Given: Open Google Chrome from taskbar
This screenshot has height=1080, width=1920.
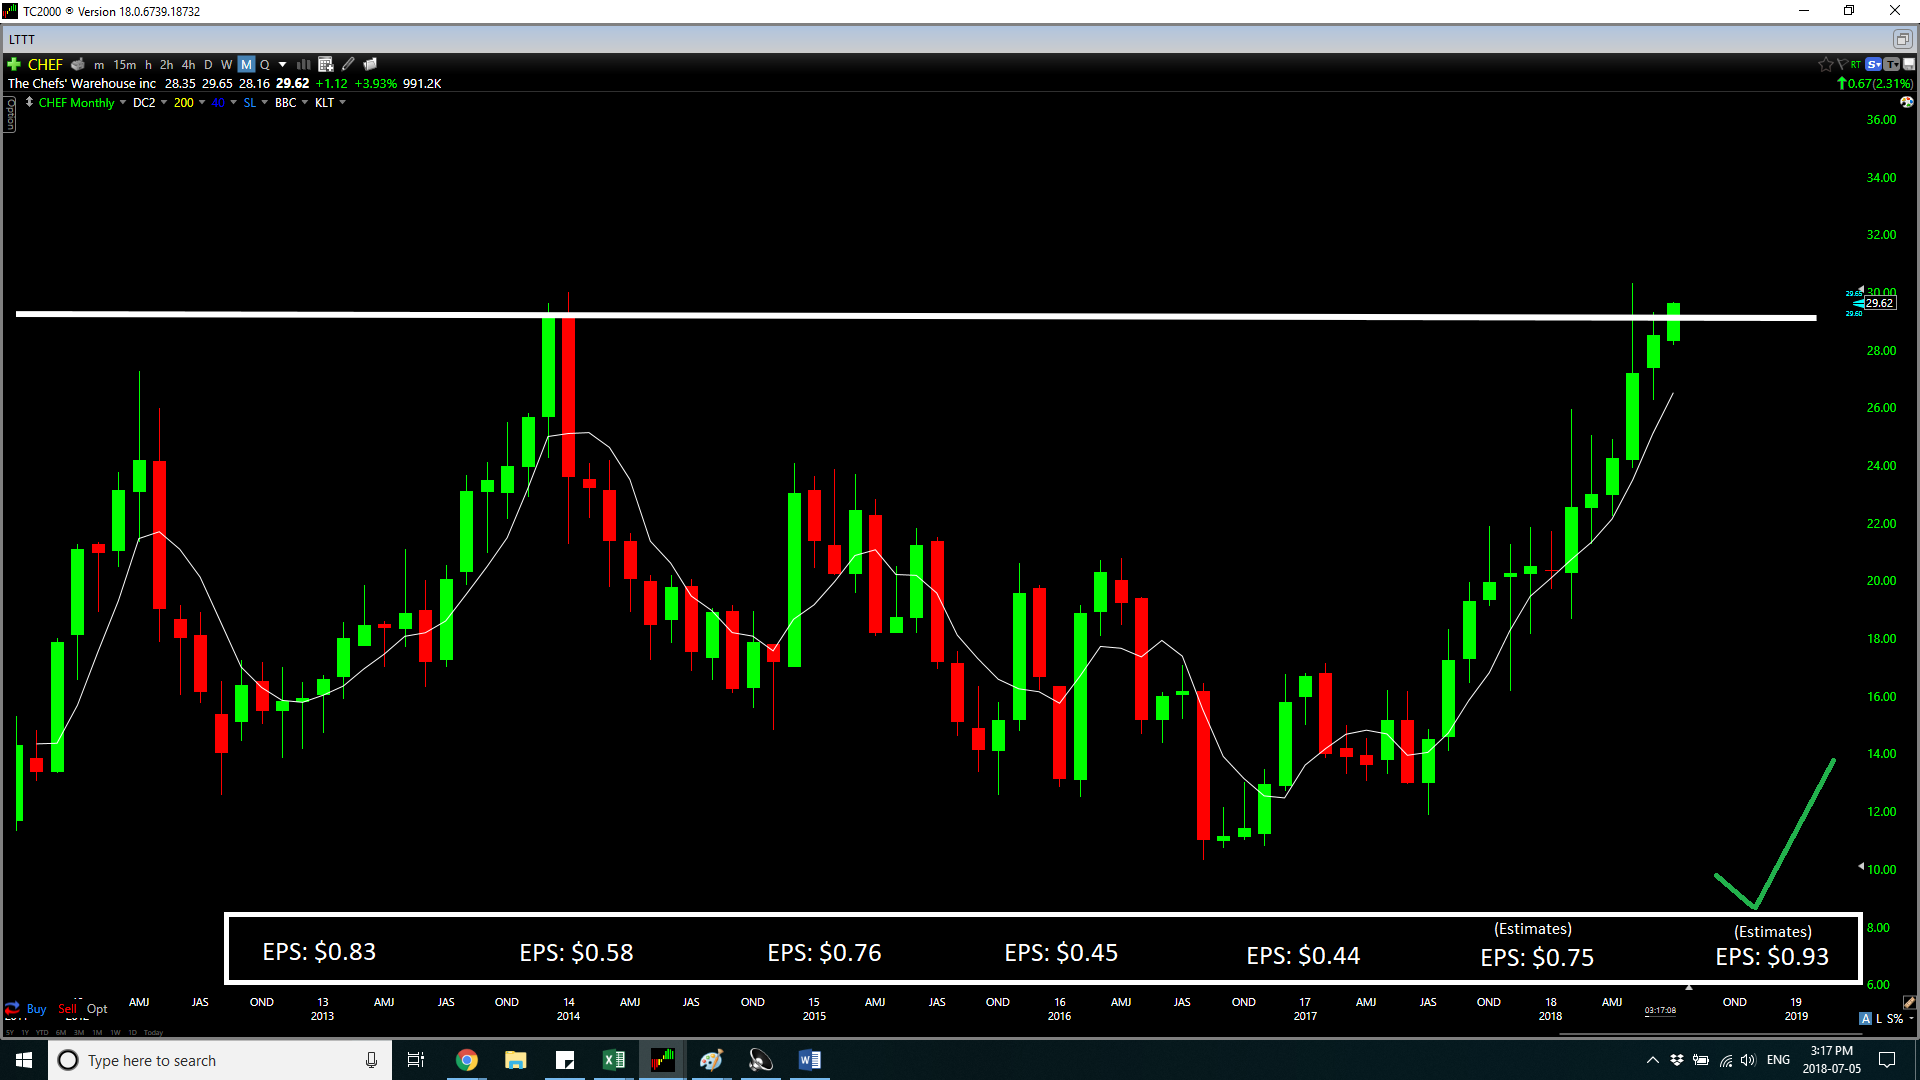Looking at the screenshot, I should [x=467, y=1060].
